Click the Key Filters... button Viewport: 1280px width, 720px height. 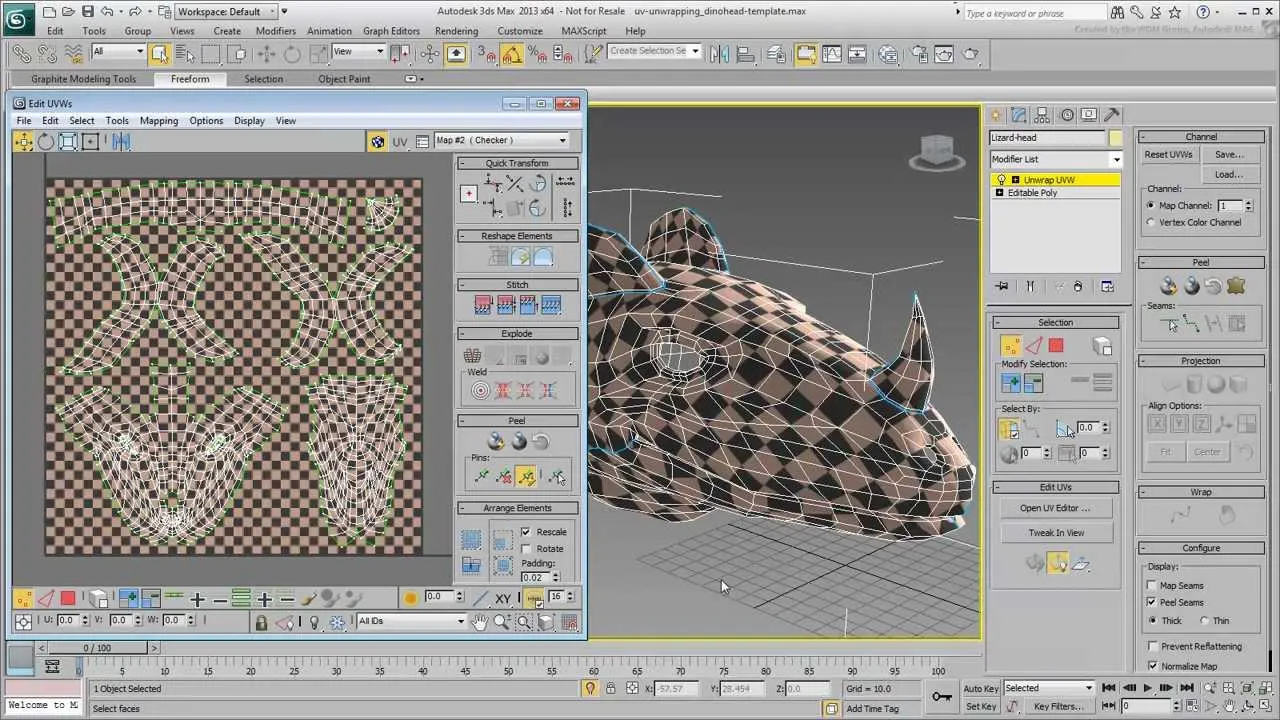coord(1059,706)
